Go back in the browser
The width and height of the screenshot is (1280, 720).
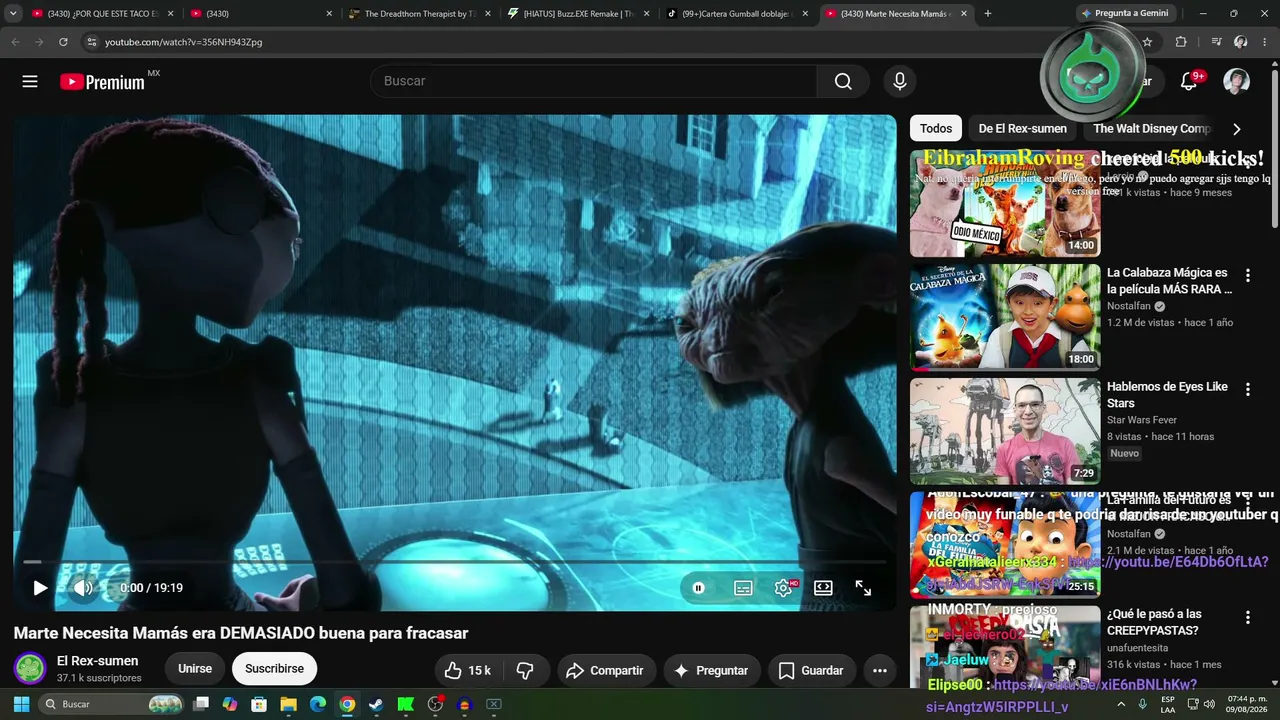coord(15,42)
